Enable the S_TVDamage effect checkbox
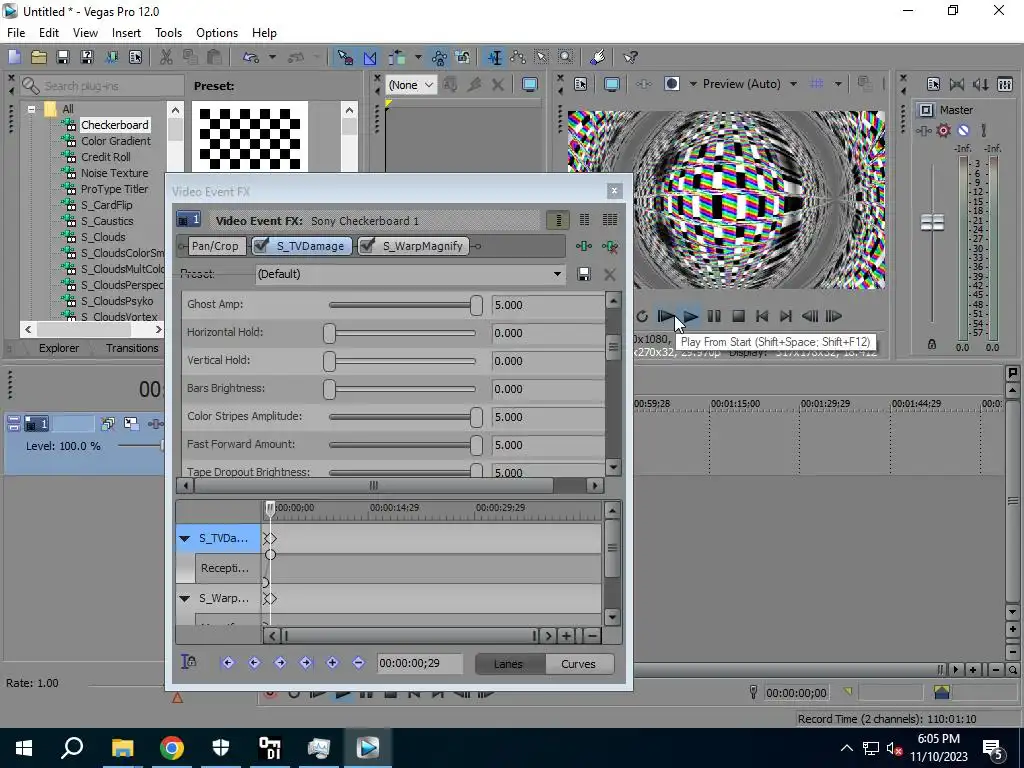The height and width of the screenshot is (768, 1024). (x=261, y=246)
